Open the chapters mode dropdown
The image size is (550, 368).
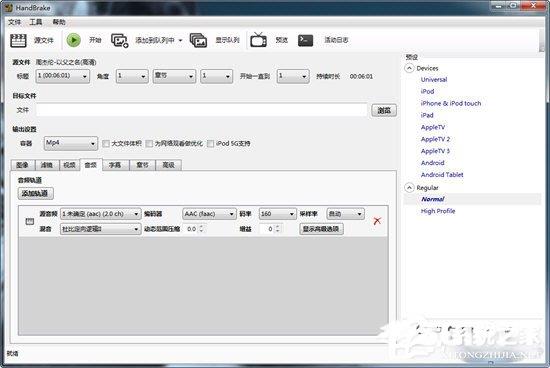(174, 76)
